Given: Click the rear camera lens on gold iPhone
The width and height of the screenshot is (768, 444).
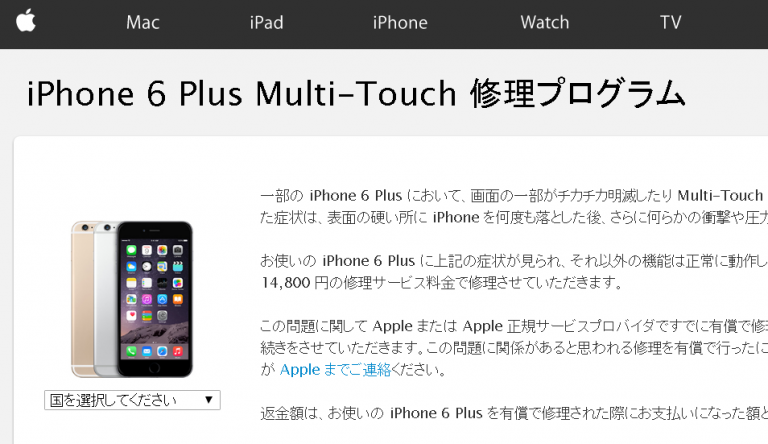Looking at the screenshot, I should click(x=85, y=228).
